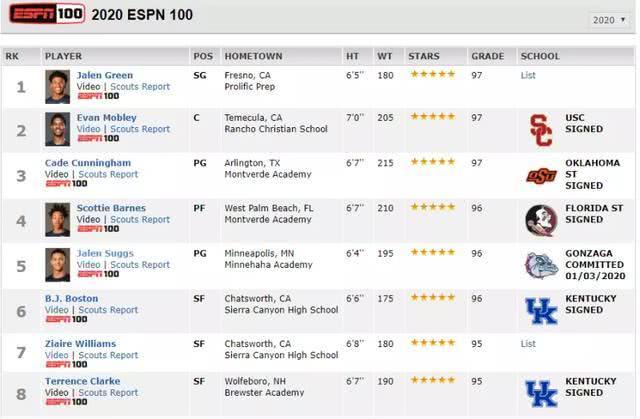
Task: Click the Florida State Seminoles logo
Action: [541, 220]
